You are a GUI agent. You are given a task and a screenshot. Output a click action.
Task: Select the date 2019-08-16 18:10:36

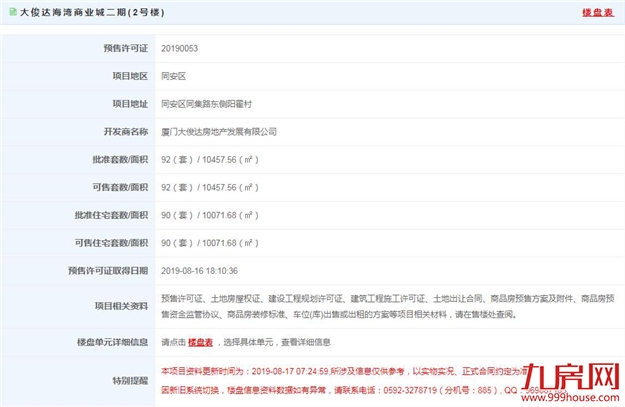(x=199, y=271)
